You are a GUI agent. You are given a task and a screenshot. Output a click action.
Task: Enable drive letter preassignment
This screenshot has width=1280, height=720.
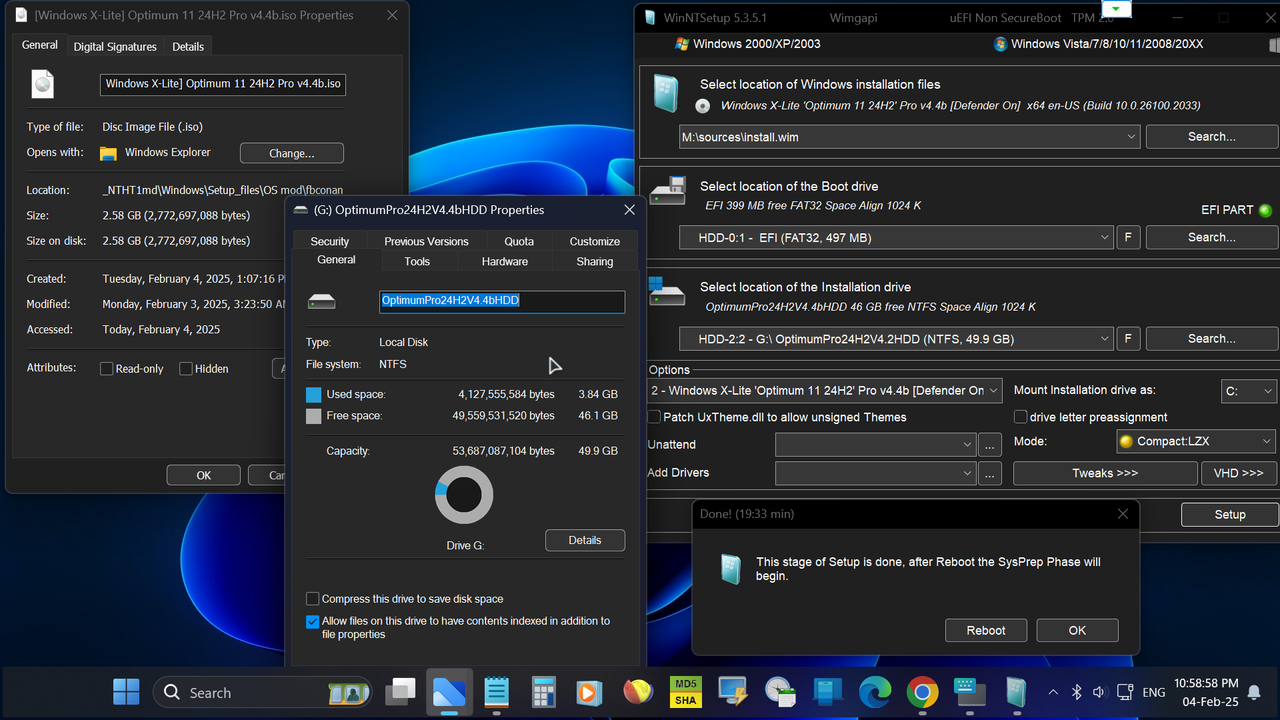point(1020,417)
